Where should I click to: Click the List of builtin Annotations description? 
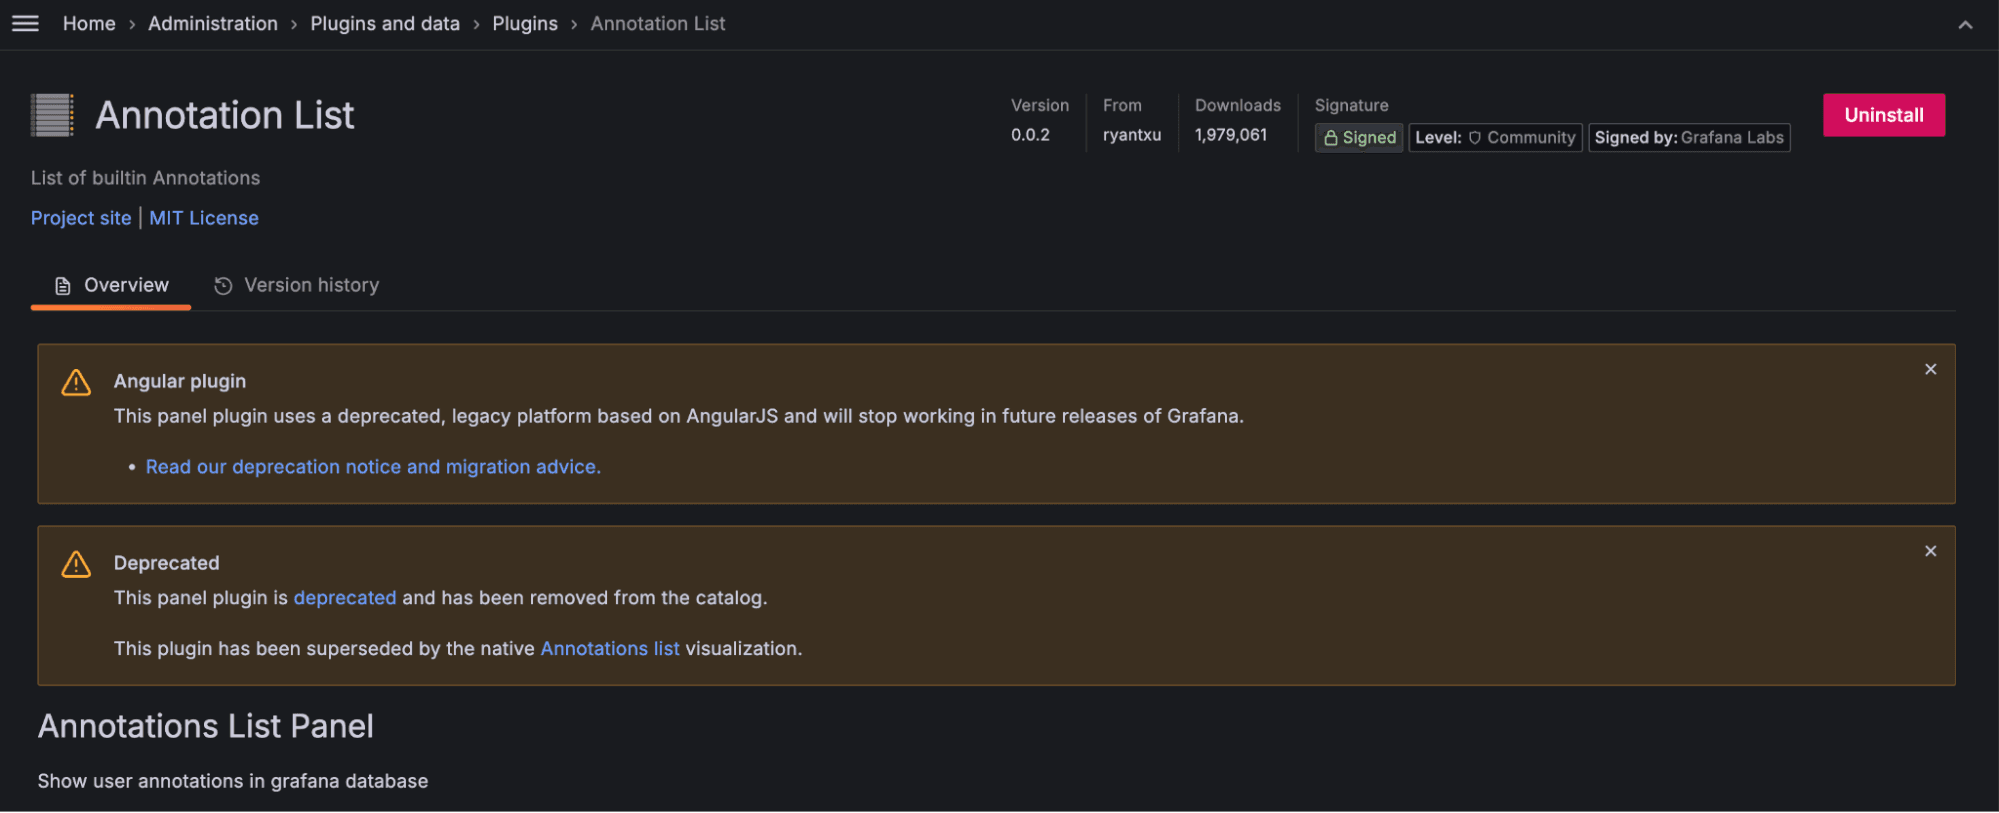(x=145, y=178)
